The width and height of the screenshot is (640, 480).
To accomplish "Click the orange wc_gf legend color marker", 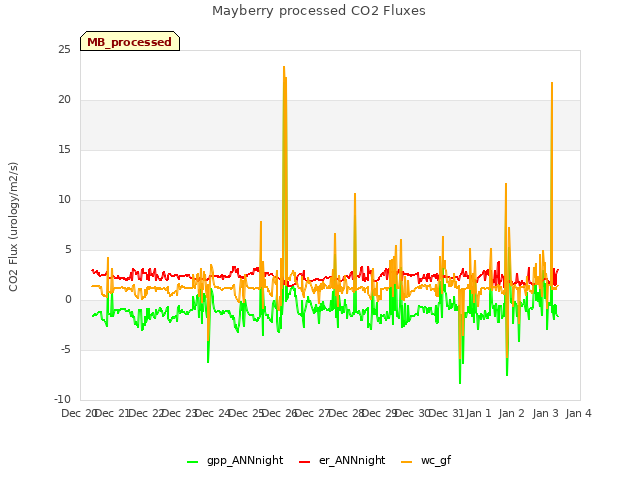I will (407, 462).
